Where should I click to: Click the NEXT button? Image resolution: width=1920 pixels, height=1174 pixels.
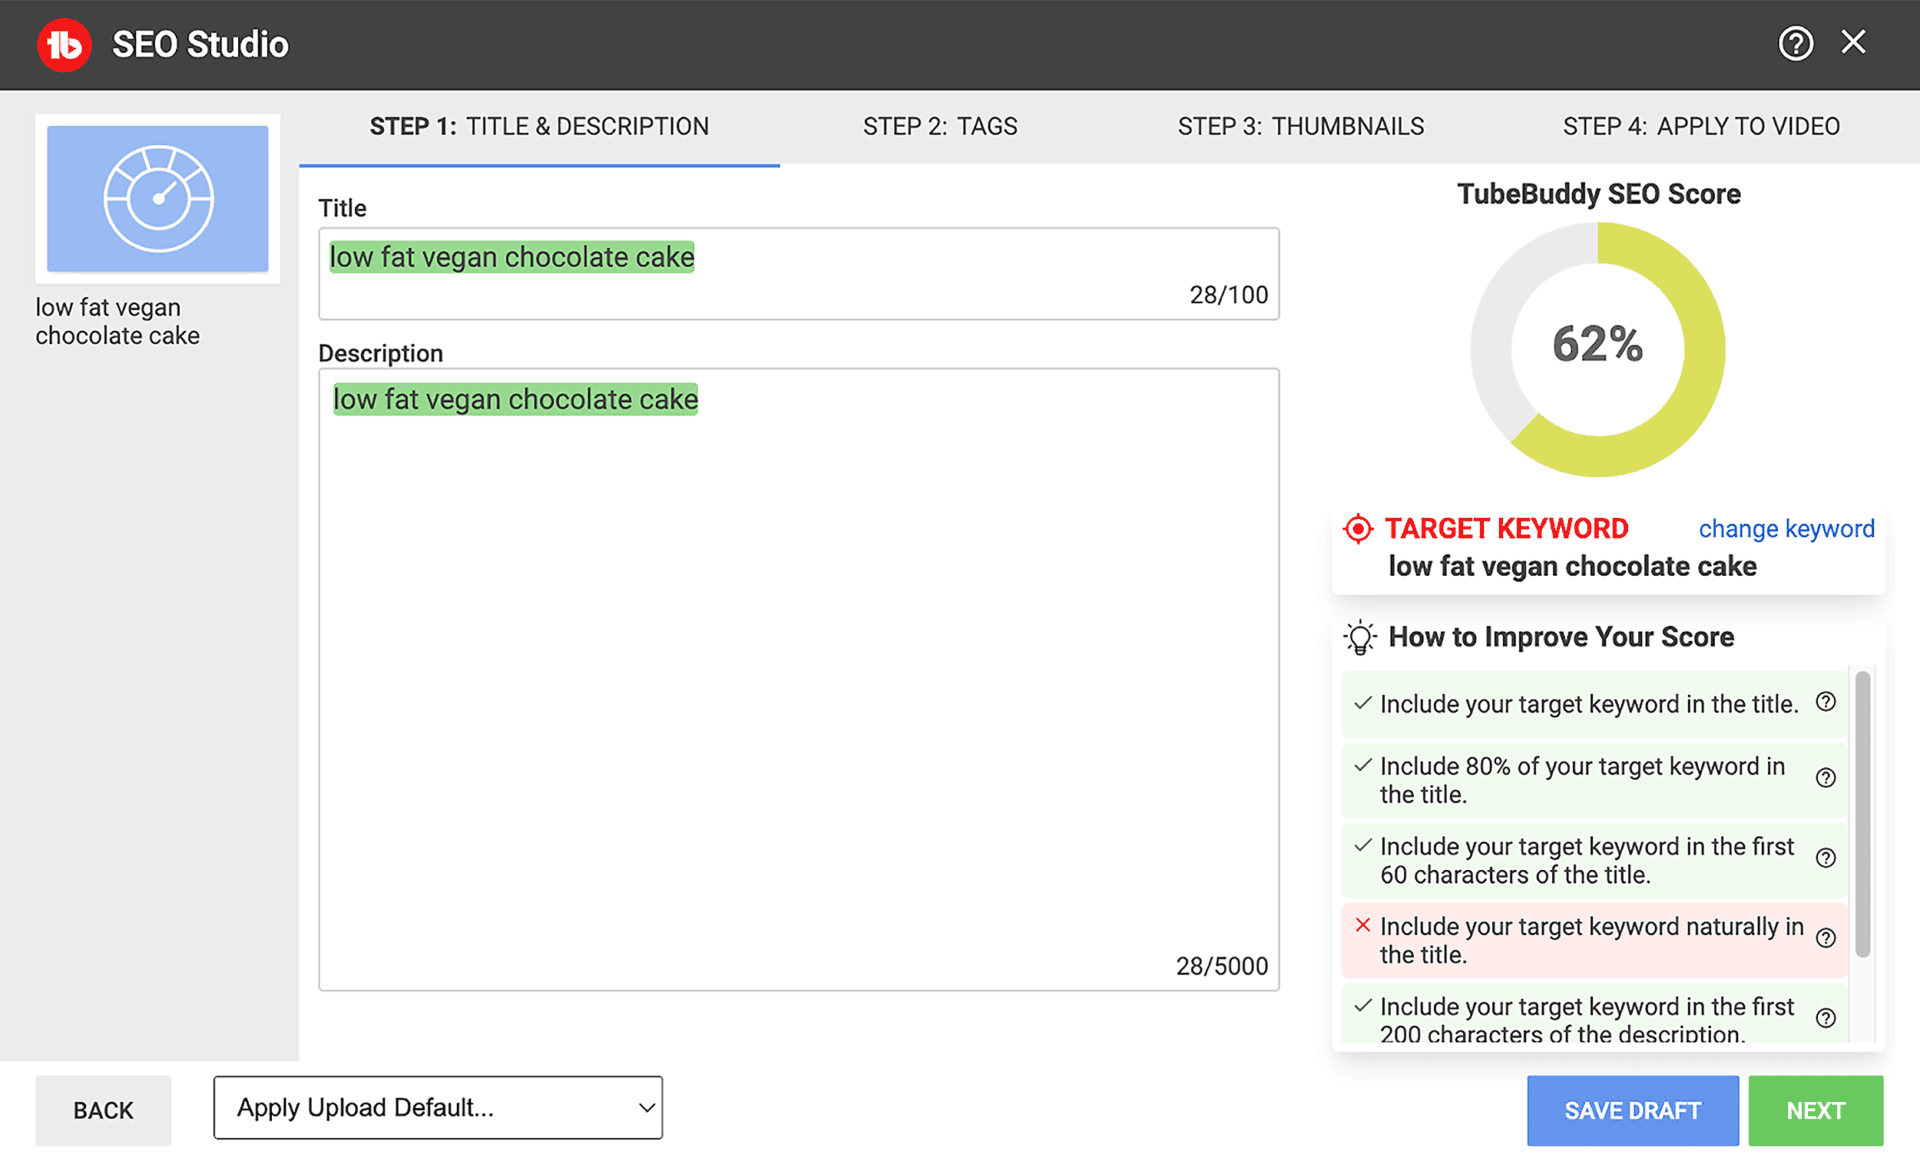click(x=1815, y=1110)
